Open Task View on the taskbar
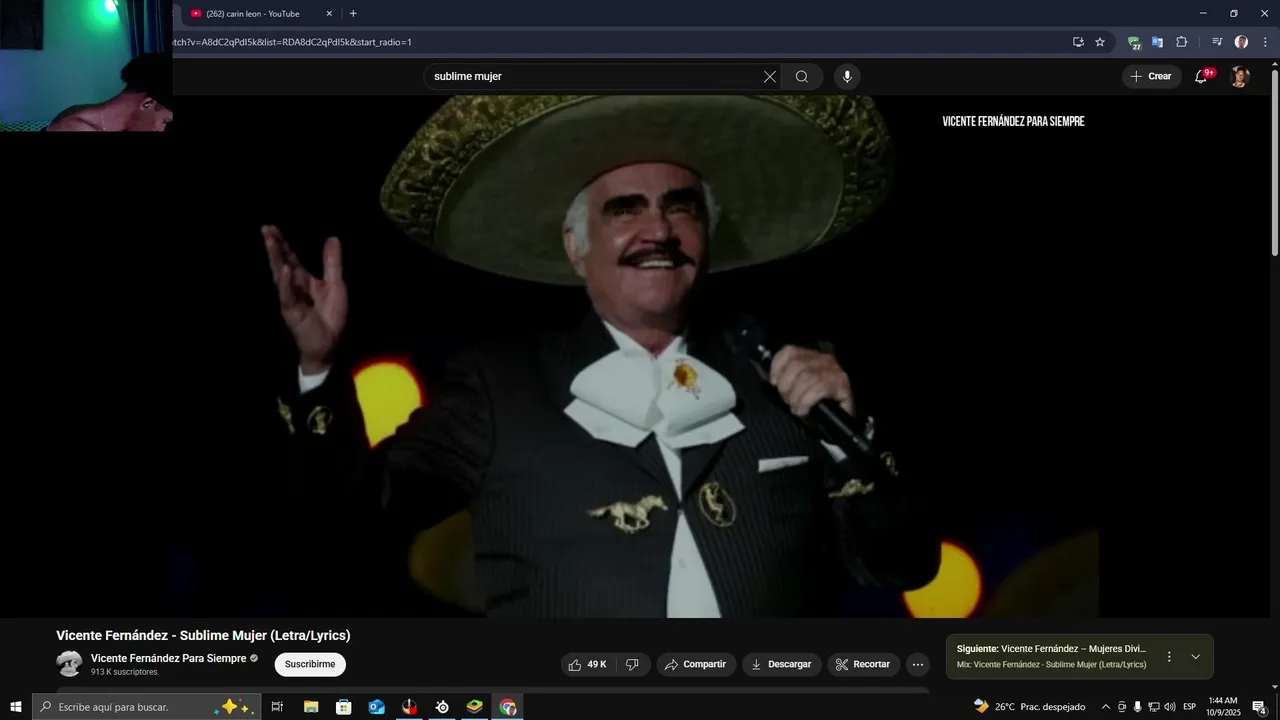The height and width of the screenshot is (720, 1280). coord(277,707)
